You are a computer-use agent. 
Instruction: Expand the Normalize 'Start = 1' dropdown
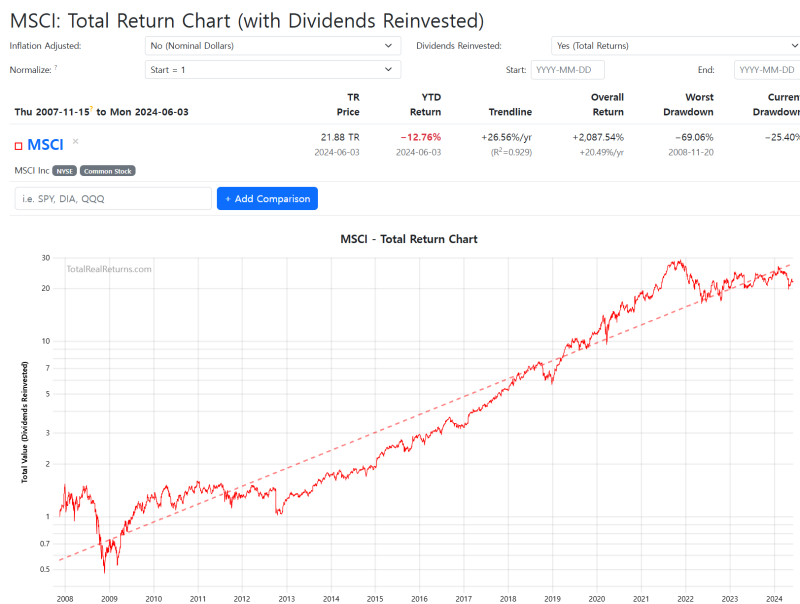(273, 70)
